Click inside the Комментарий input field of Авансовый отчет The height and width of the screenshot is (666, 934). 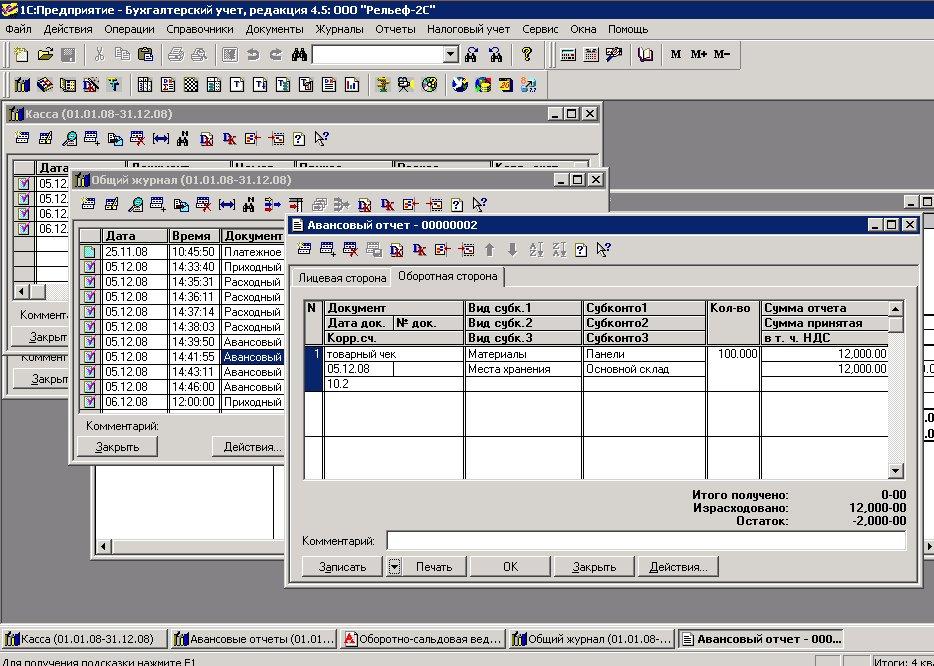646,541
